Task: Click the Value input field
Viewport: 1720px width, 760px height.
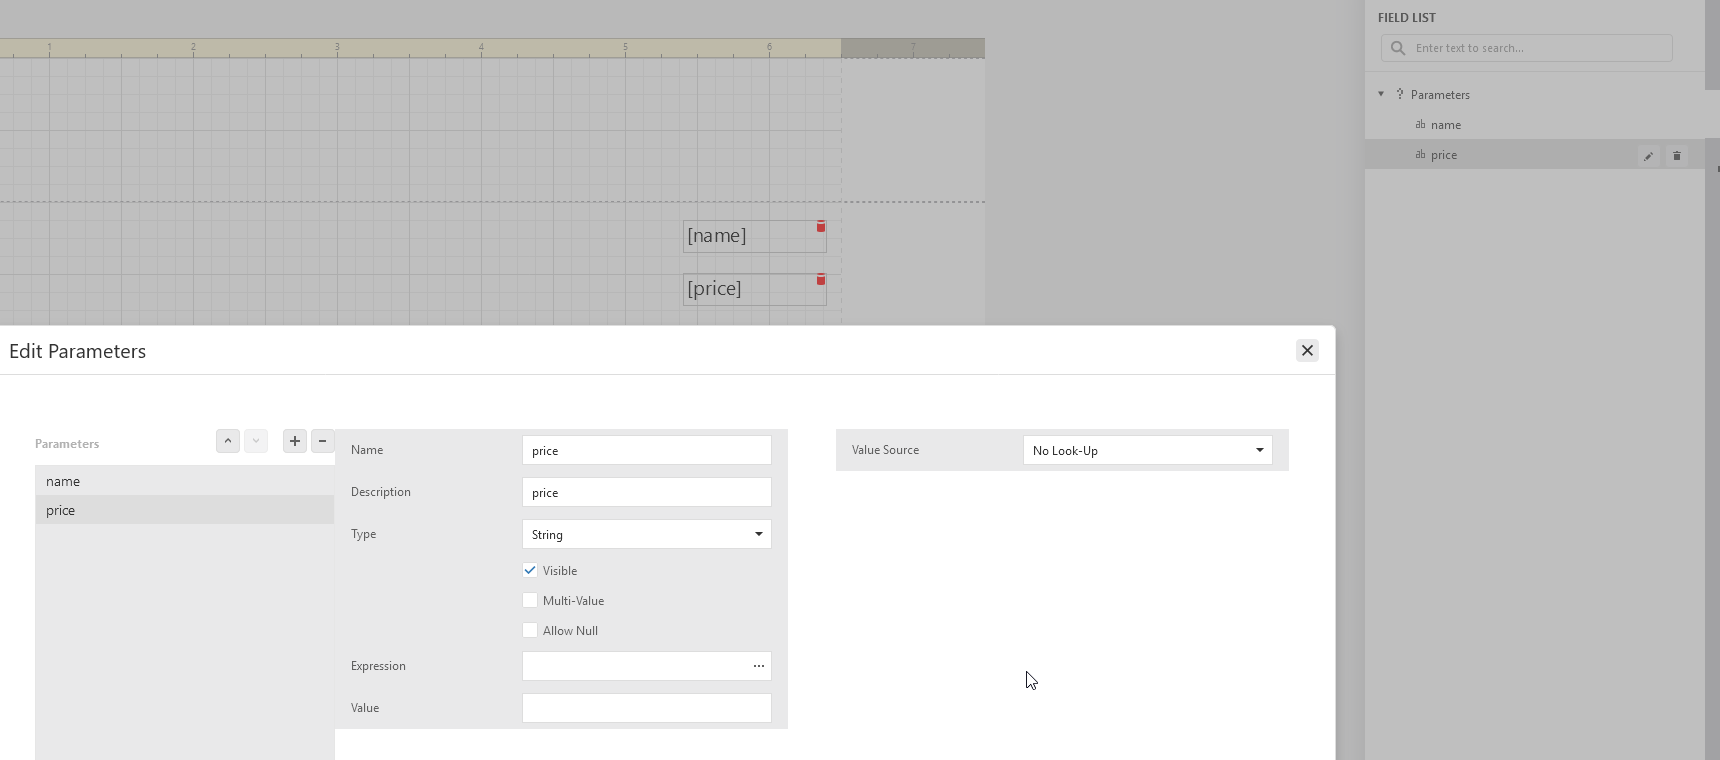Action: (647, 708)
